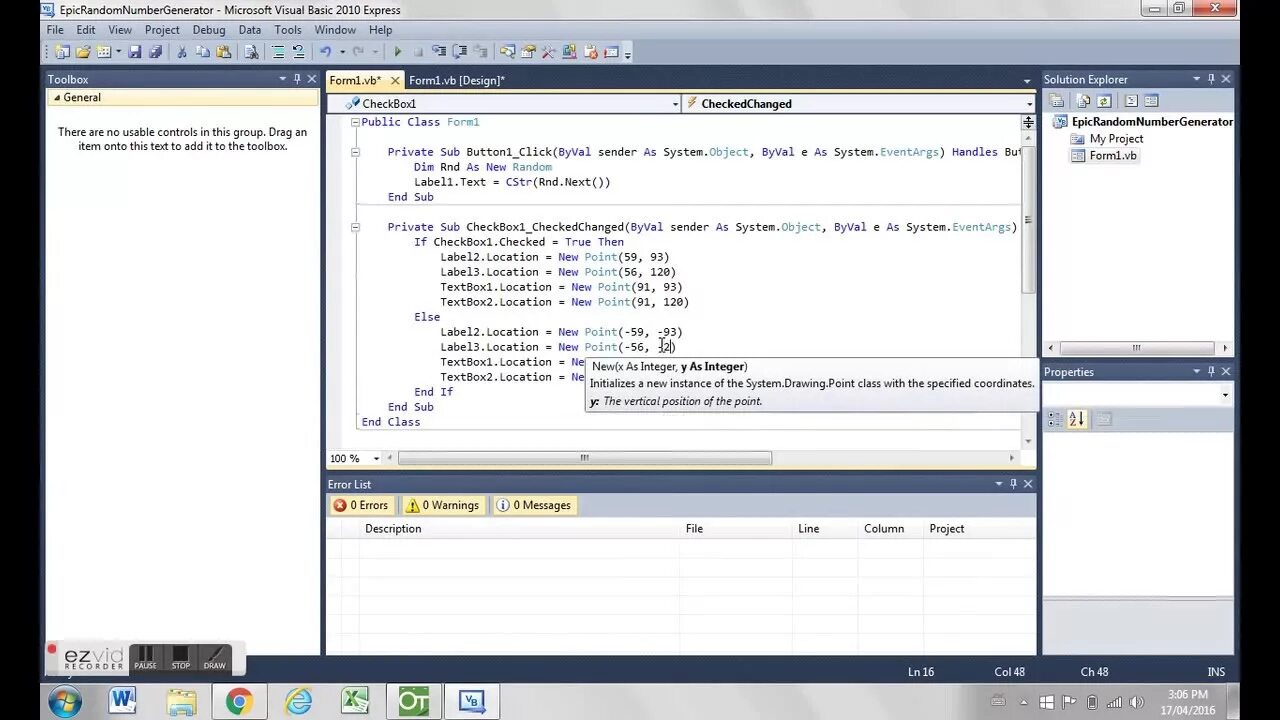Toggle the Errors filter button
Screen dimensions: 1280x720
[x=360, y=505]
